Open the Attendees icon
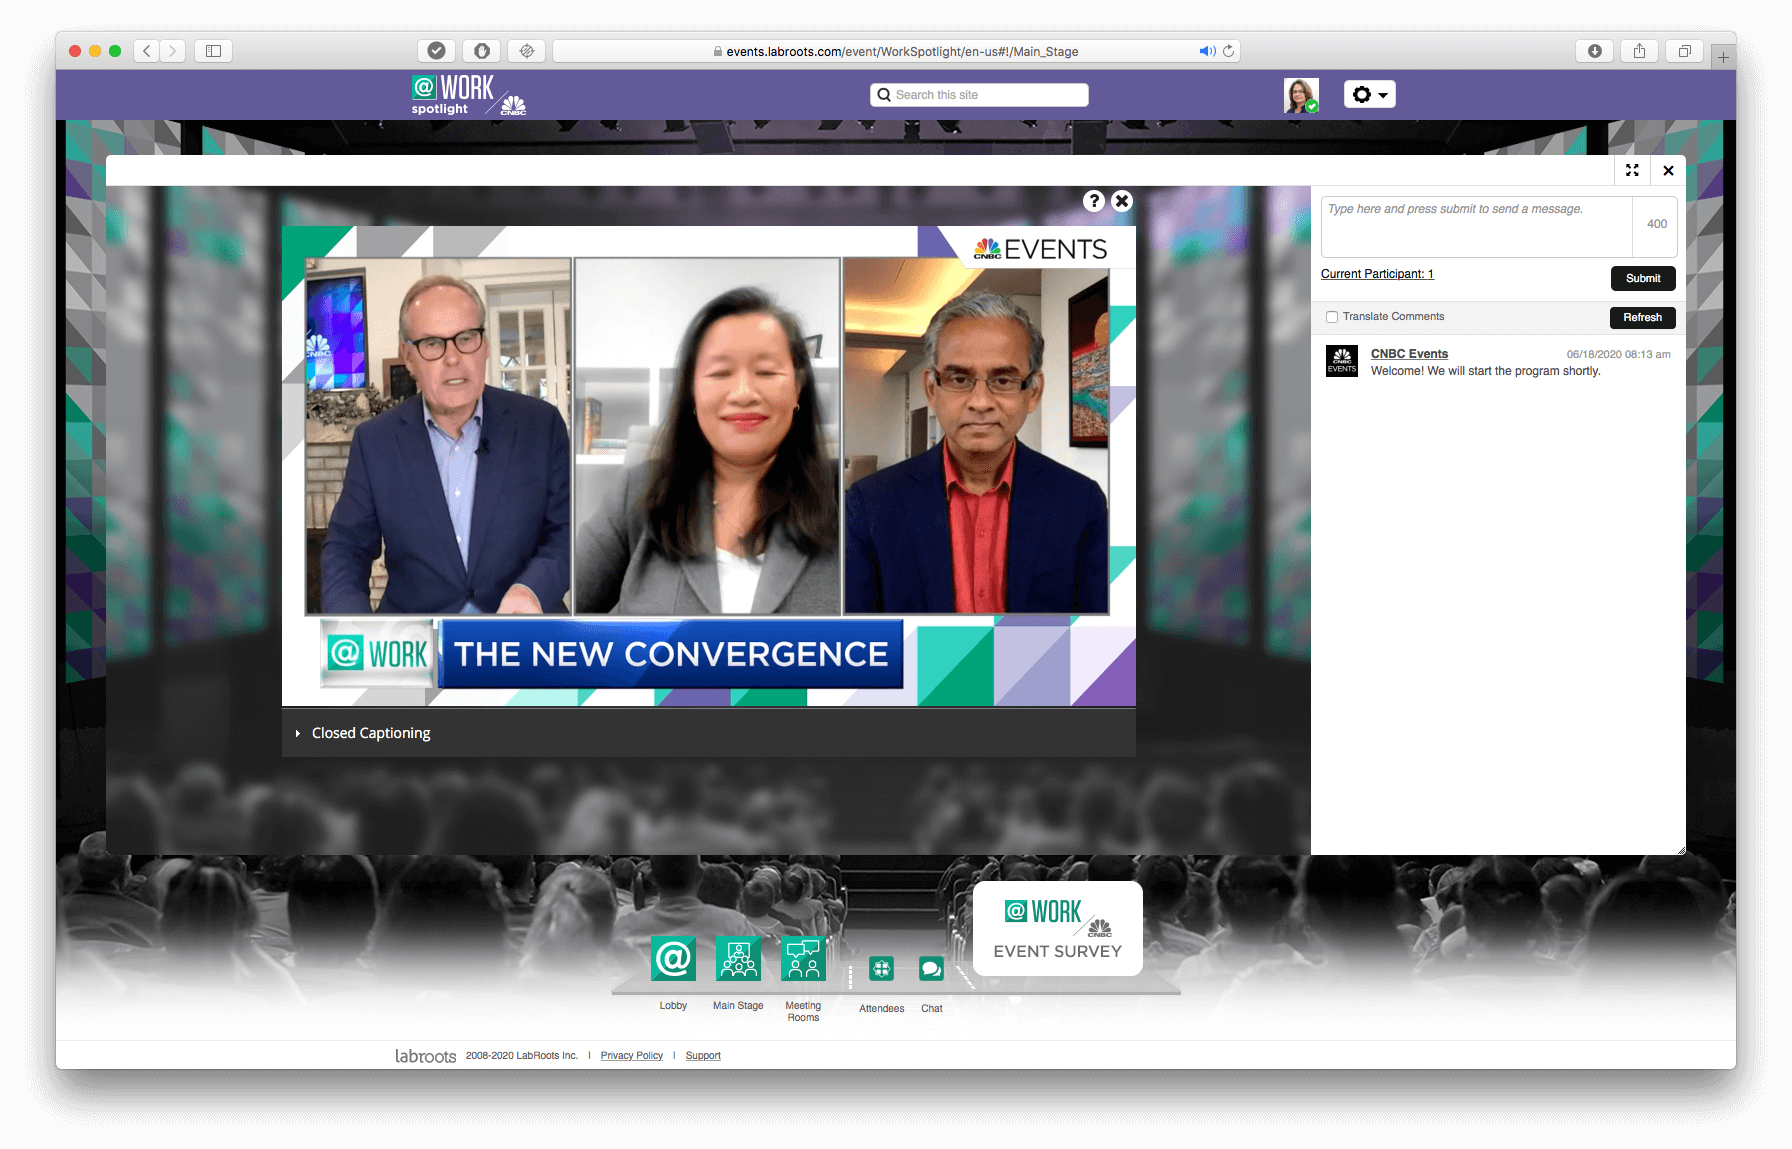 [881, 968]
